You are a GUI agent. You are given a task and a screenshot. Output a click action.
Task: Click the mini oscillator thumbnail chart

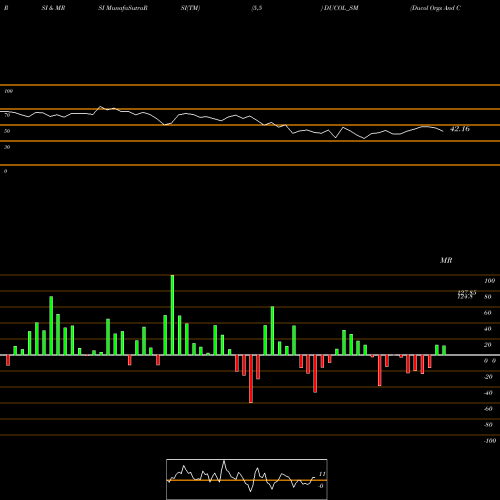(x=247, y=479)
